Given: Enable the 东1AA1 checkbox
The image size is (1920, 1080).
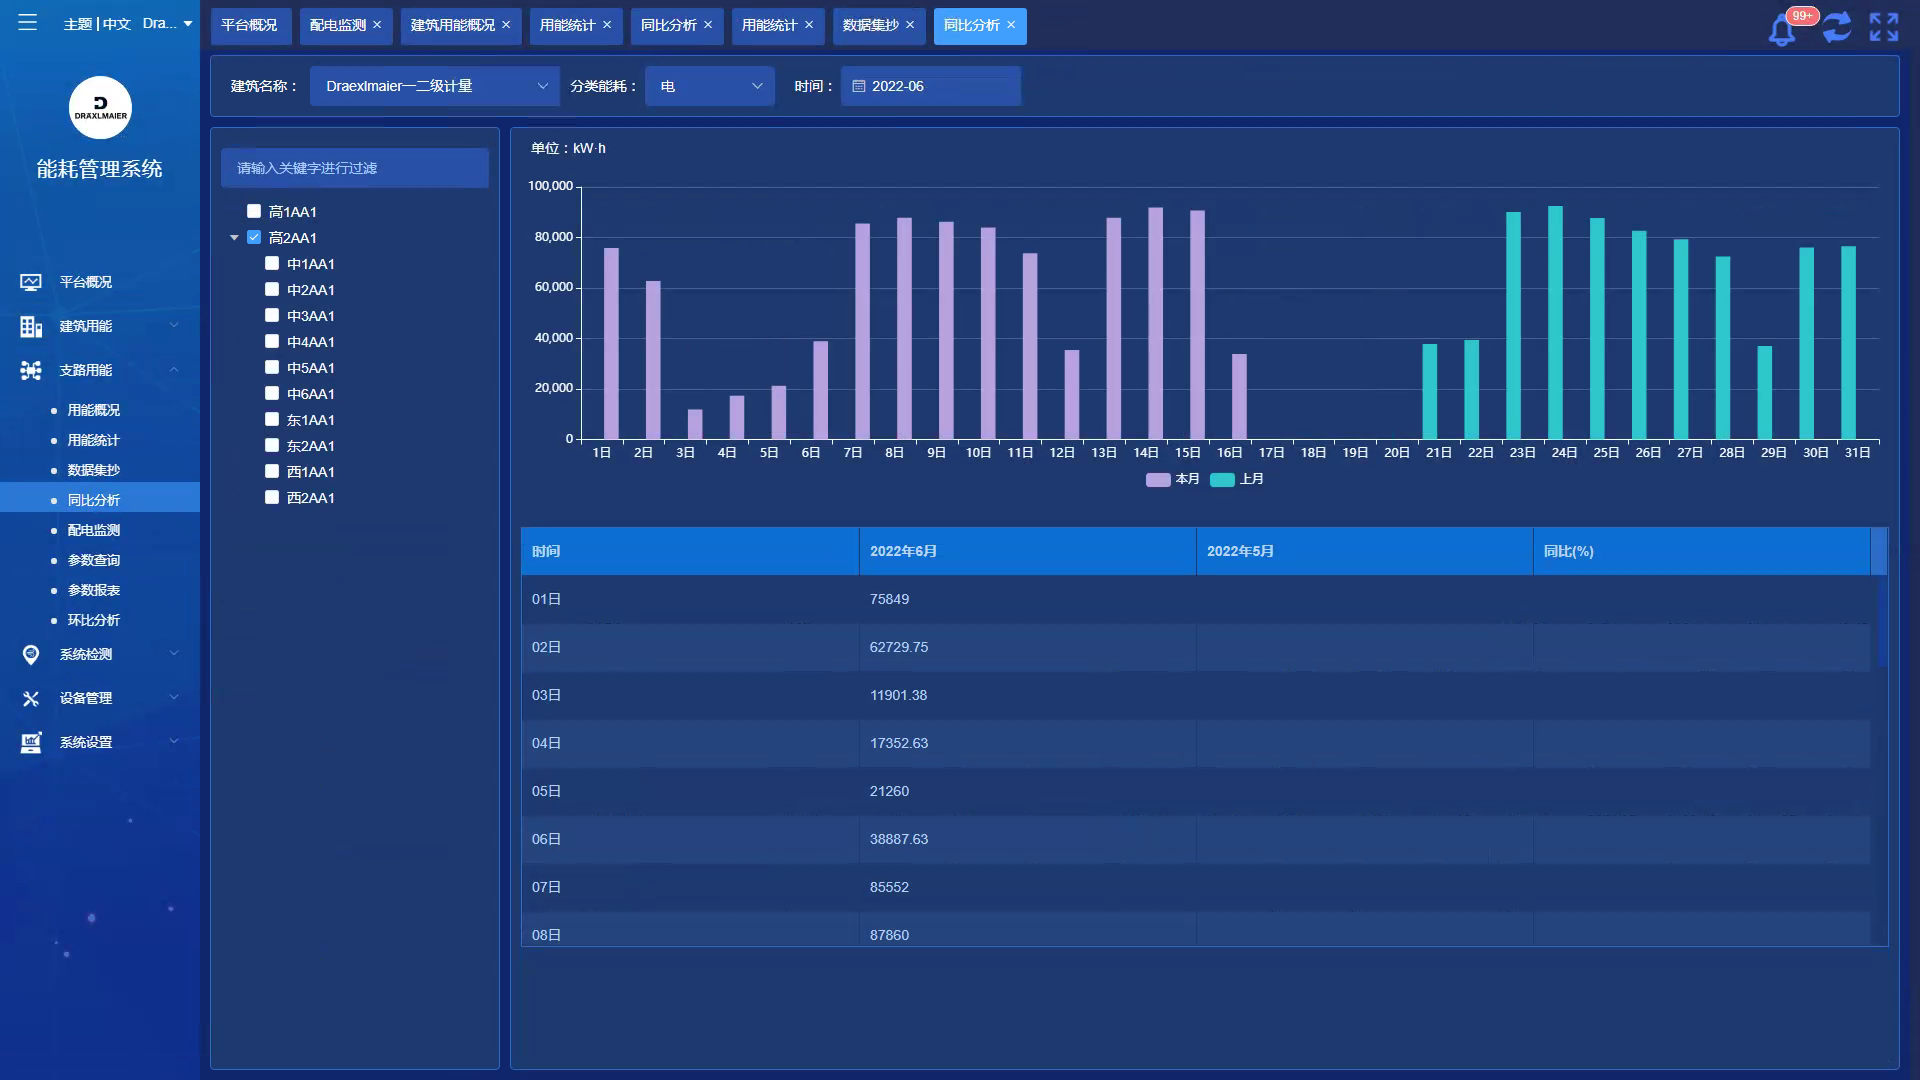Looking at the screenshot, I should click(x=272, y=419).
